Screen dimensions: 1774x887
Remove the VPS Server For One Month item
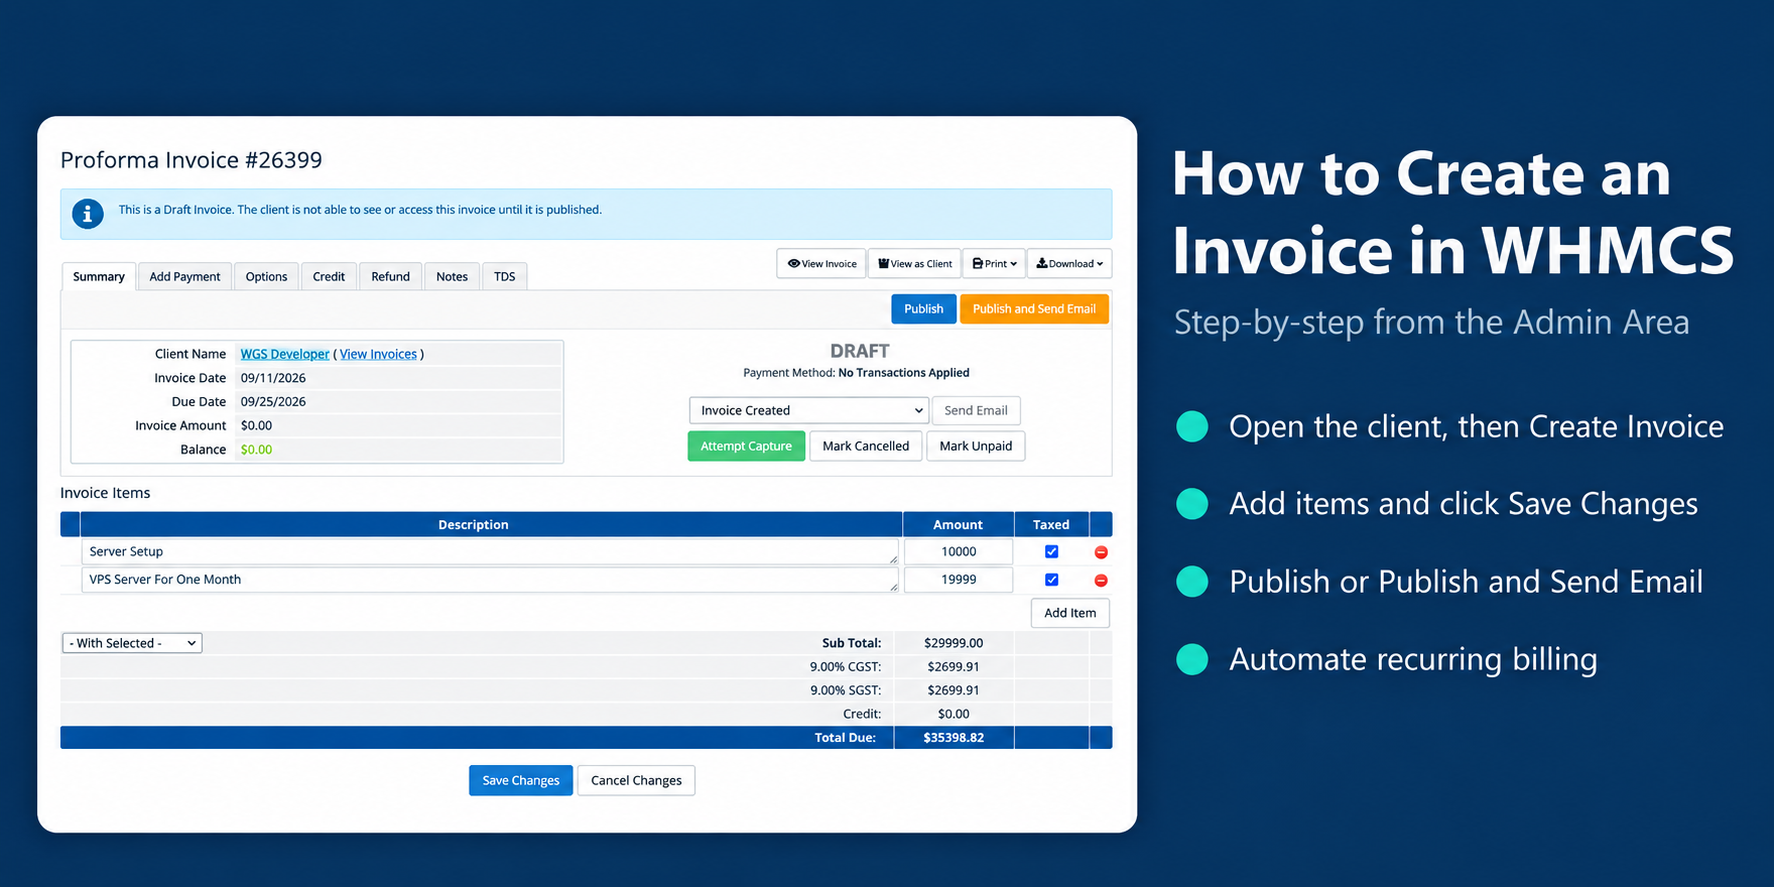pos(1101,580)
